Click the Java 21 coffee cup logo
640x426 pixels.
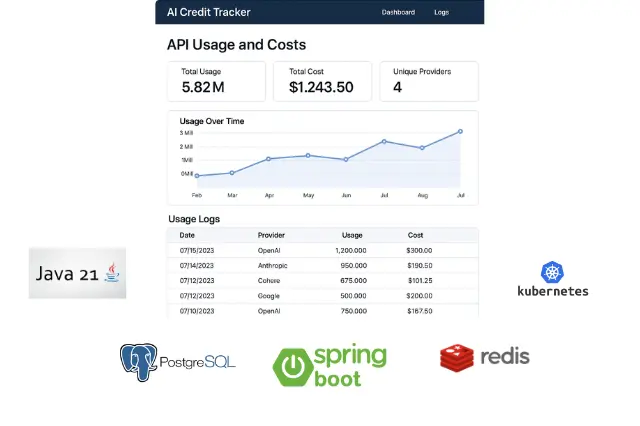point(112,273)
